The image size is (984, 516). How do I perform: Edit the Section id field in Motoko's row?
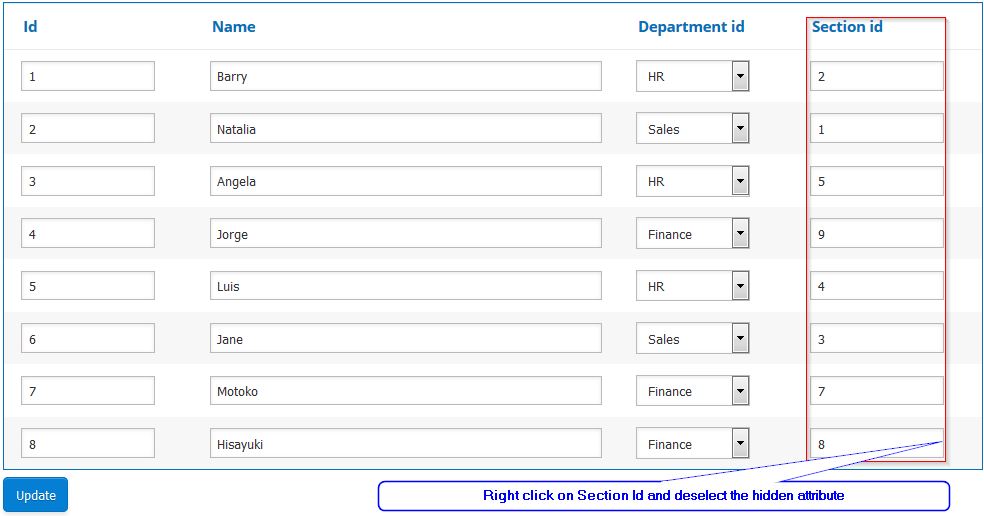pyautogui.click(x=876, y=391)
